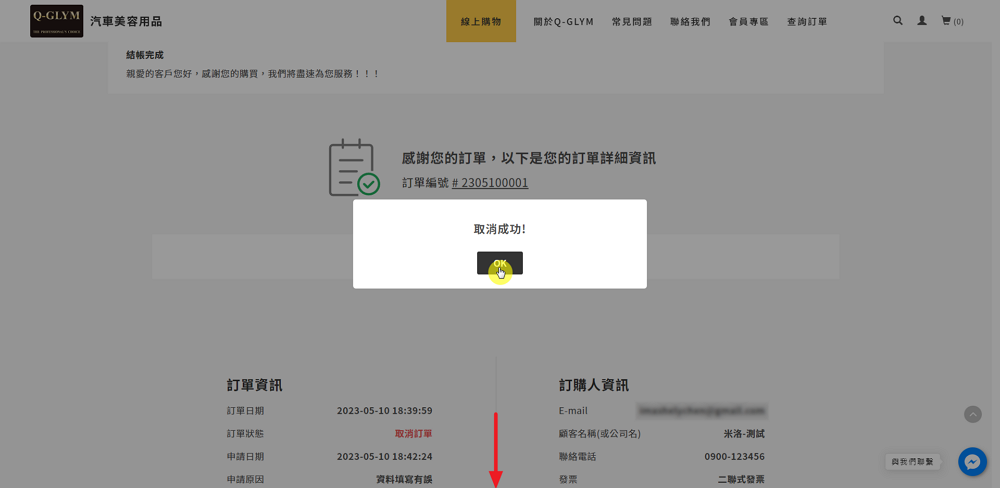1000x488 pixels.
Task: Open the 聯絡我們 navigation item
Action: coord(690,21)
